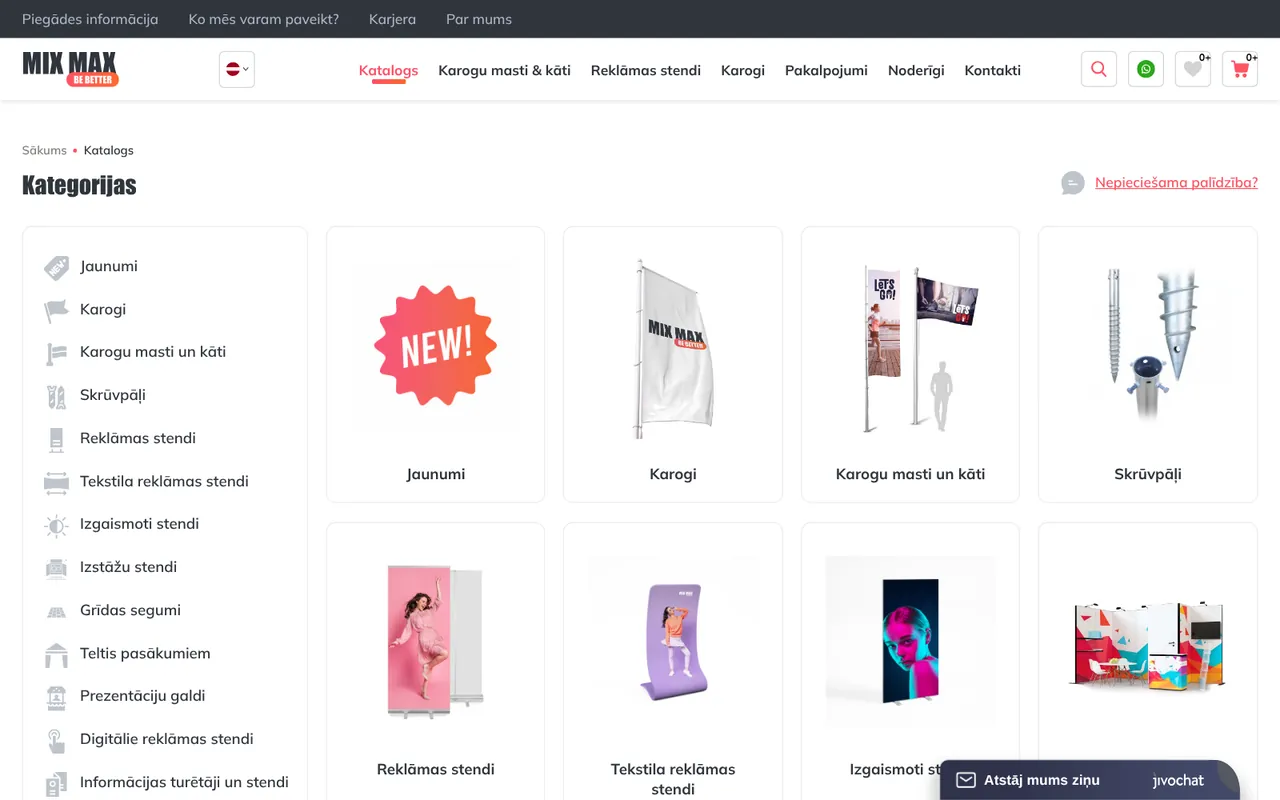
Task: Open the shopping cart icon
Action: (1240, 69)
